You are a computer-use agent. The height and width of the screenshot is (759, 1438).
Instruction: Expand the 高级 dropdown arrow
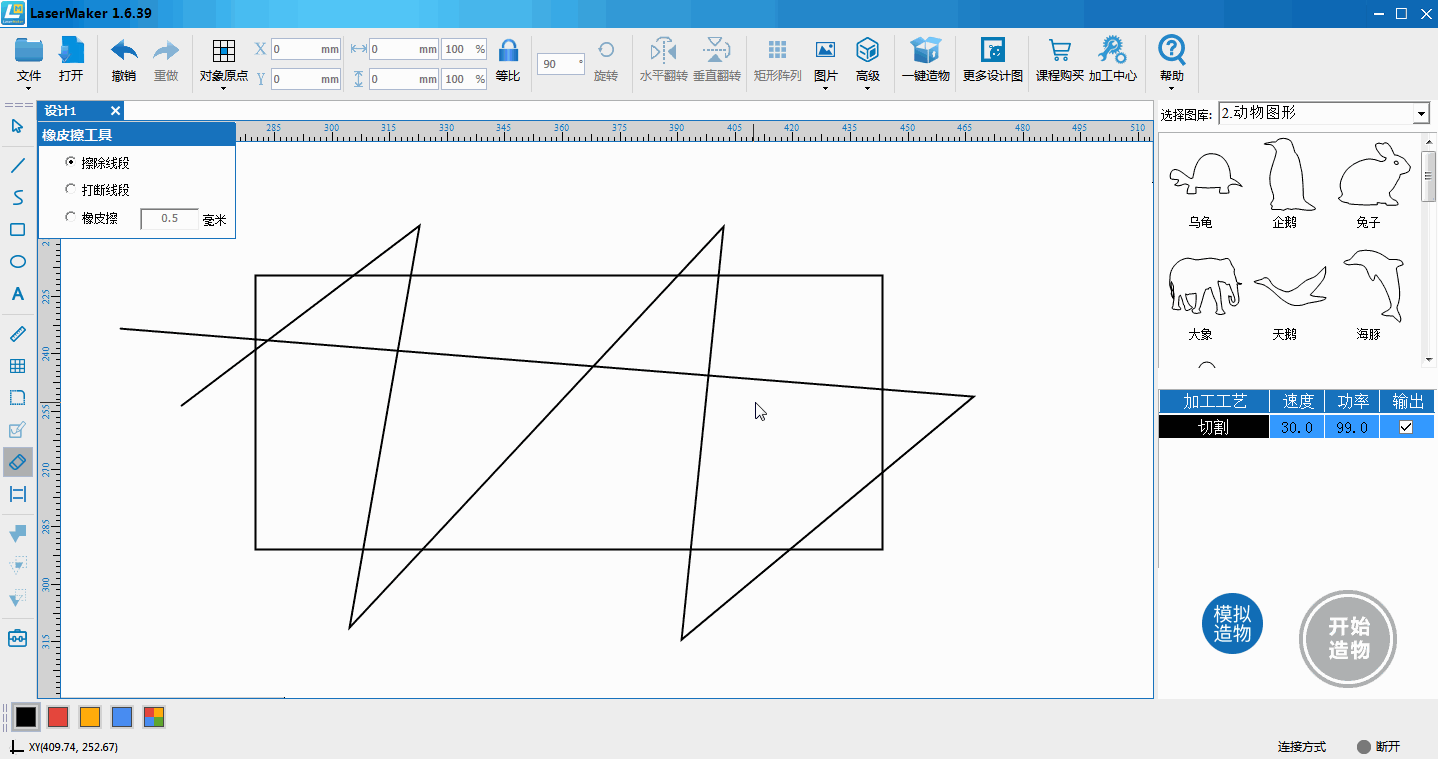point(867,89)
